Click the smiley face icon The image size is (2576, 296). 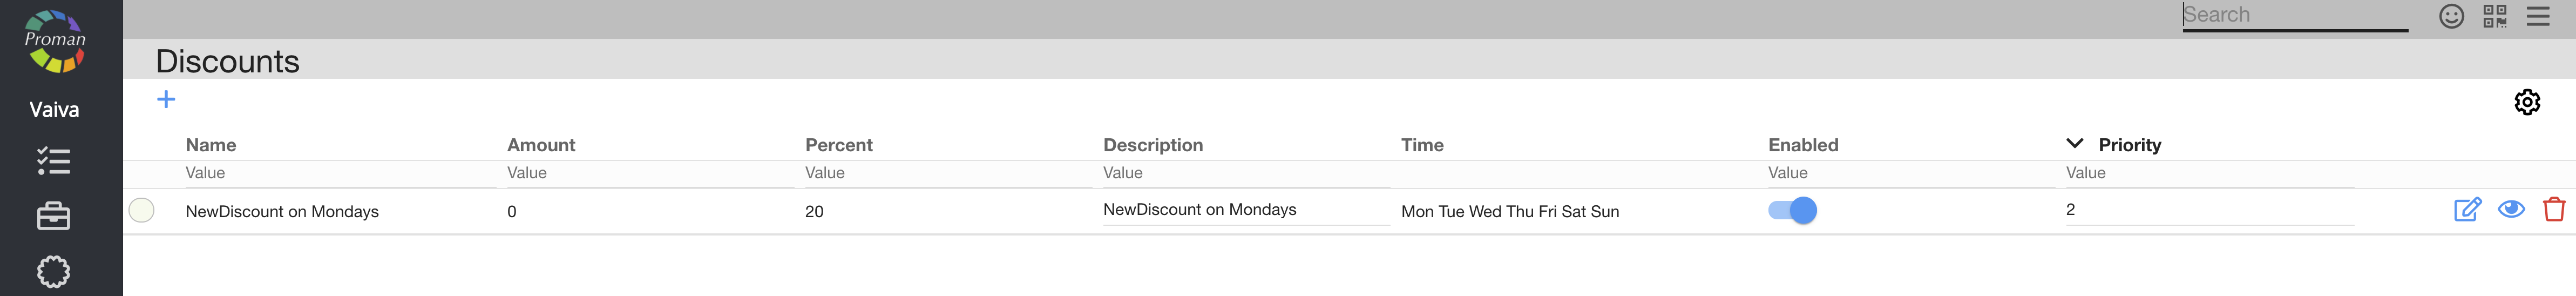tap(2451, 16)
